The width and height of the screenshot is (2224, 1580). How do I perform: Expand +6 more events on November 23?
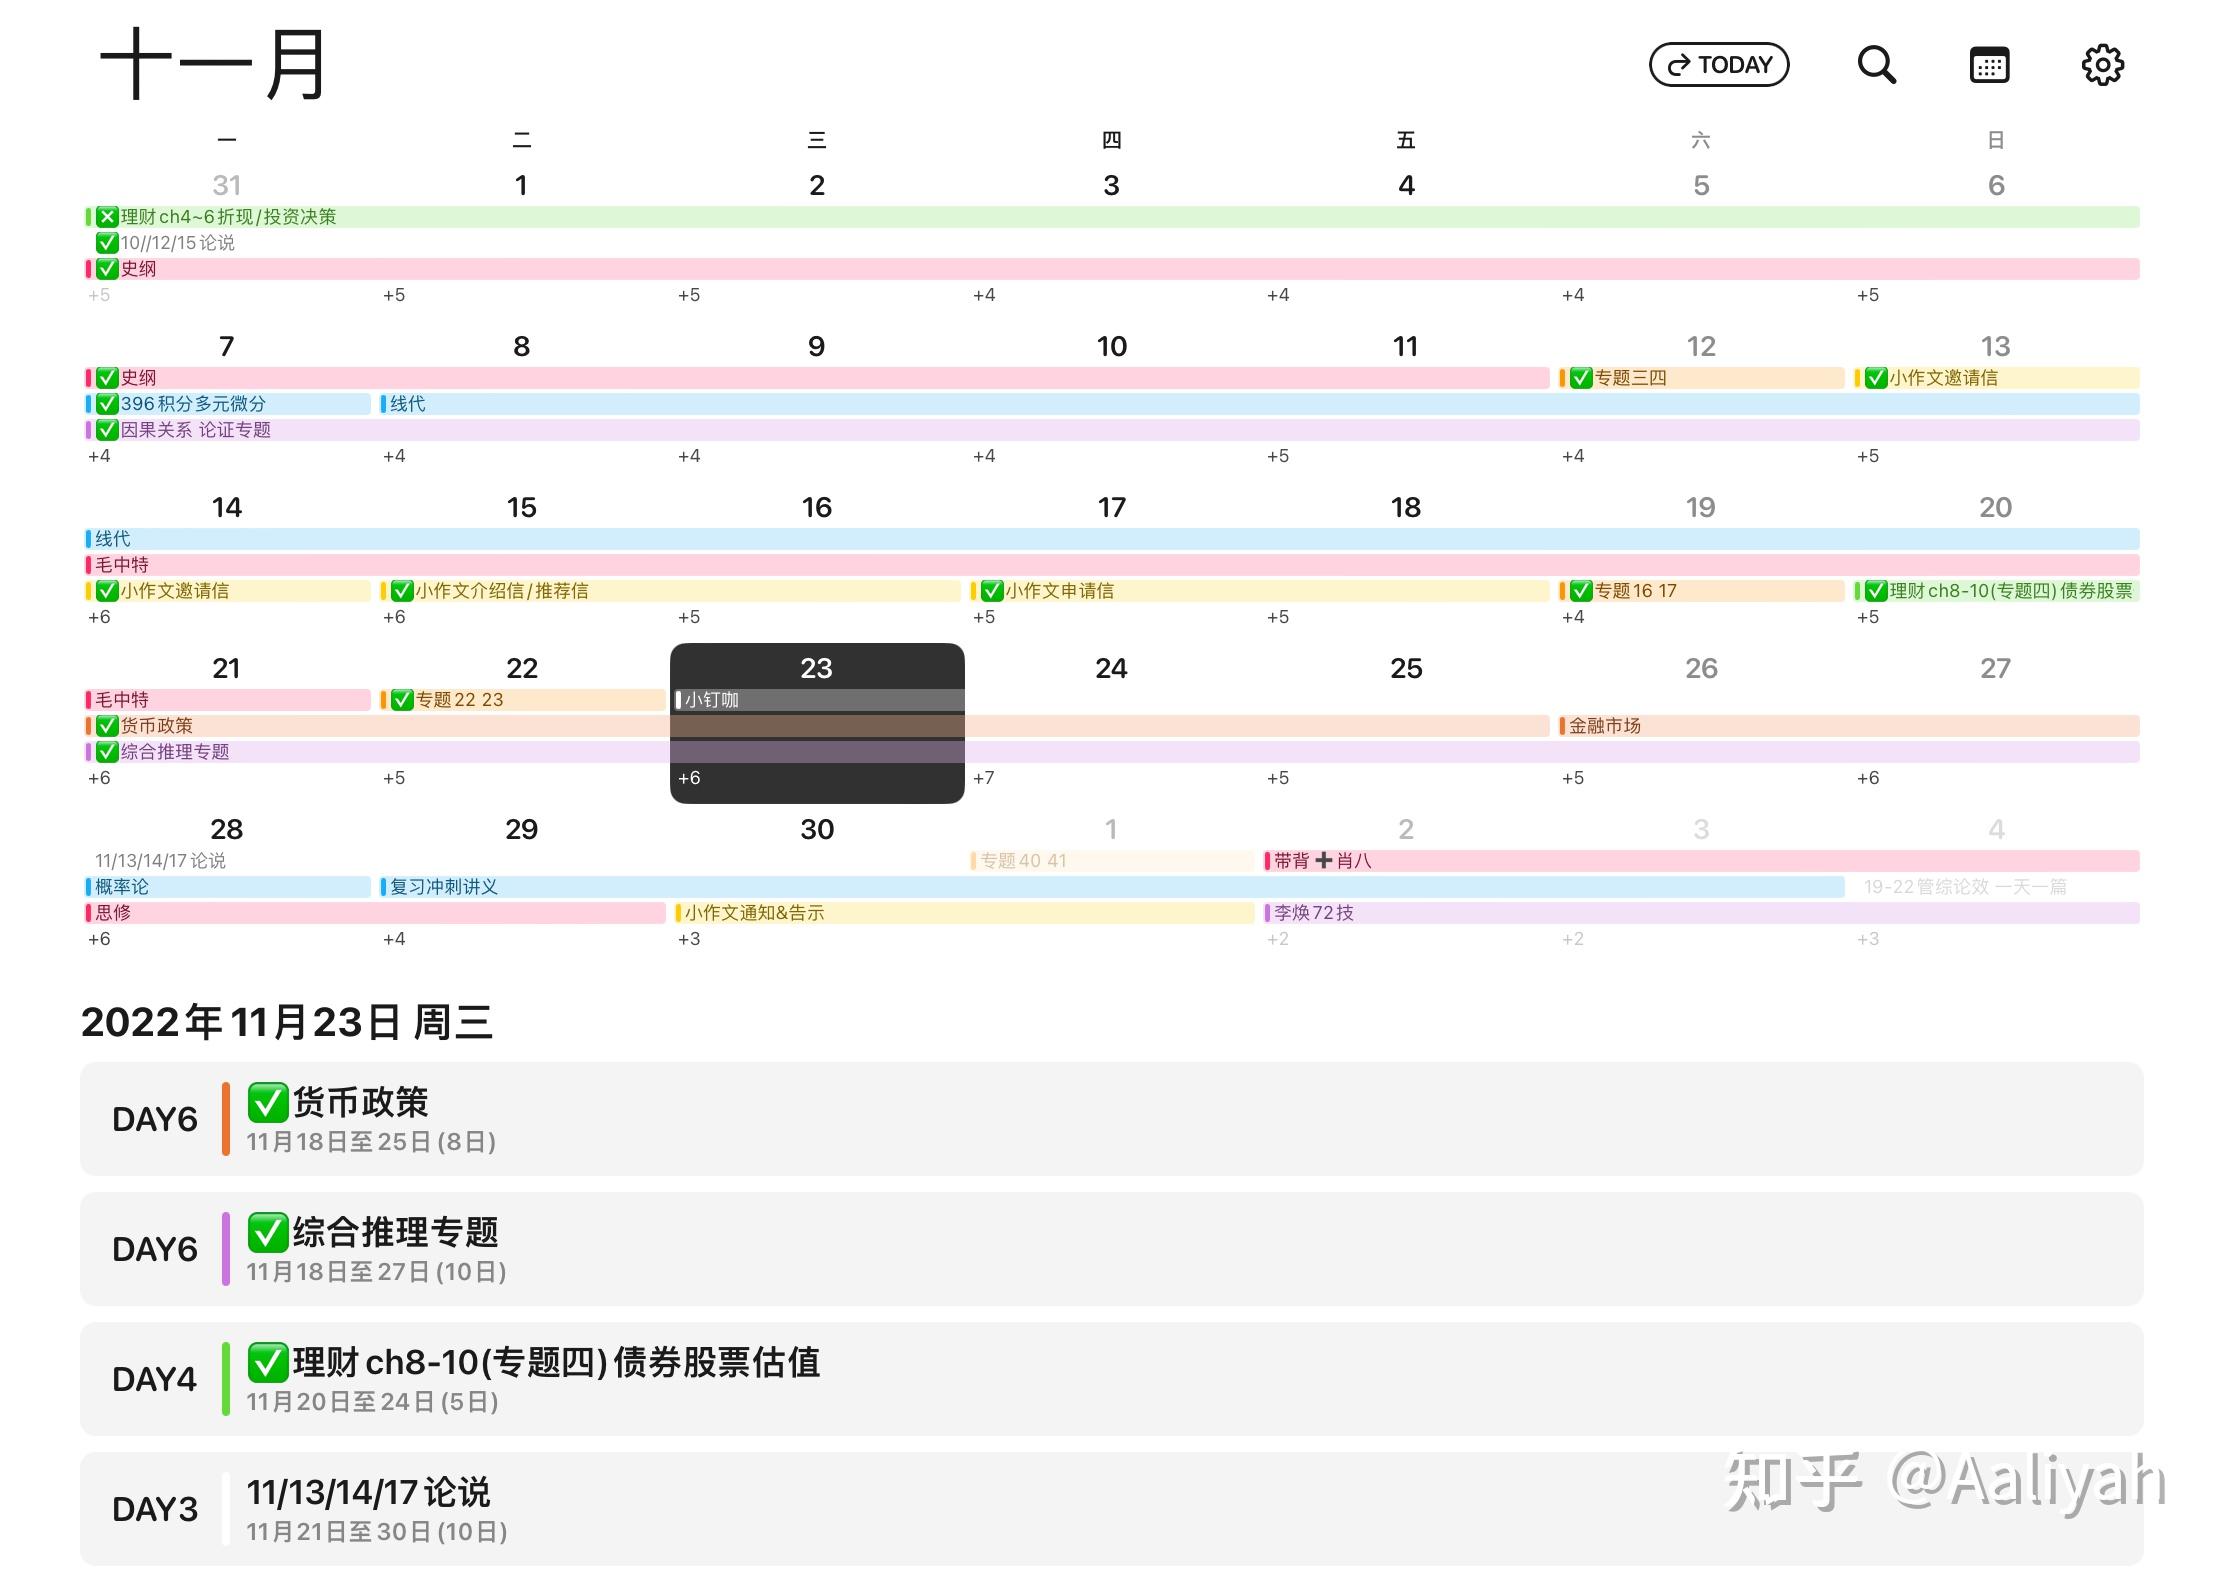pyautogui.click(x=689, y=778)
